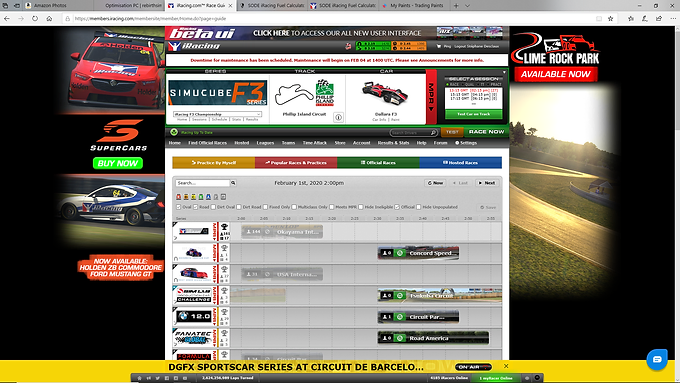This screenshot has height=383, width=680.
Task: Enable the Fixed Only checkbox
Action: click(x=265, y=207)
